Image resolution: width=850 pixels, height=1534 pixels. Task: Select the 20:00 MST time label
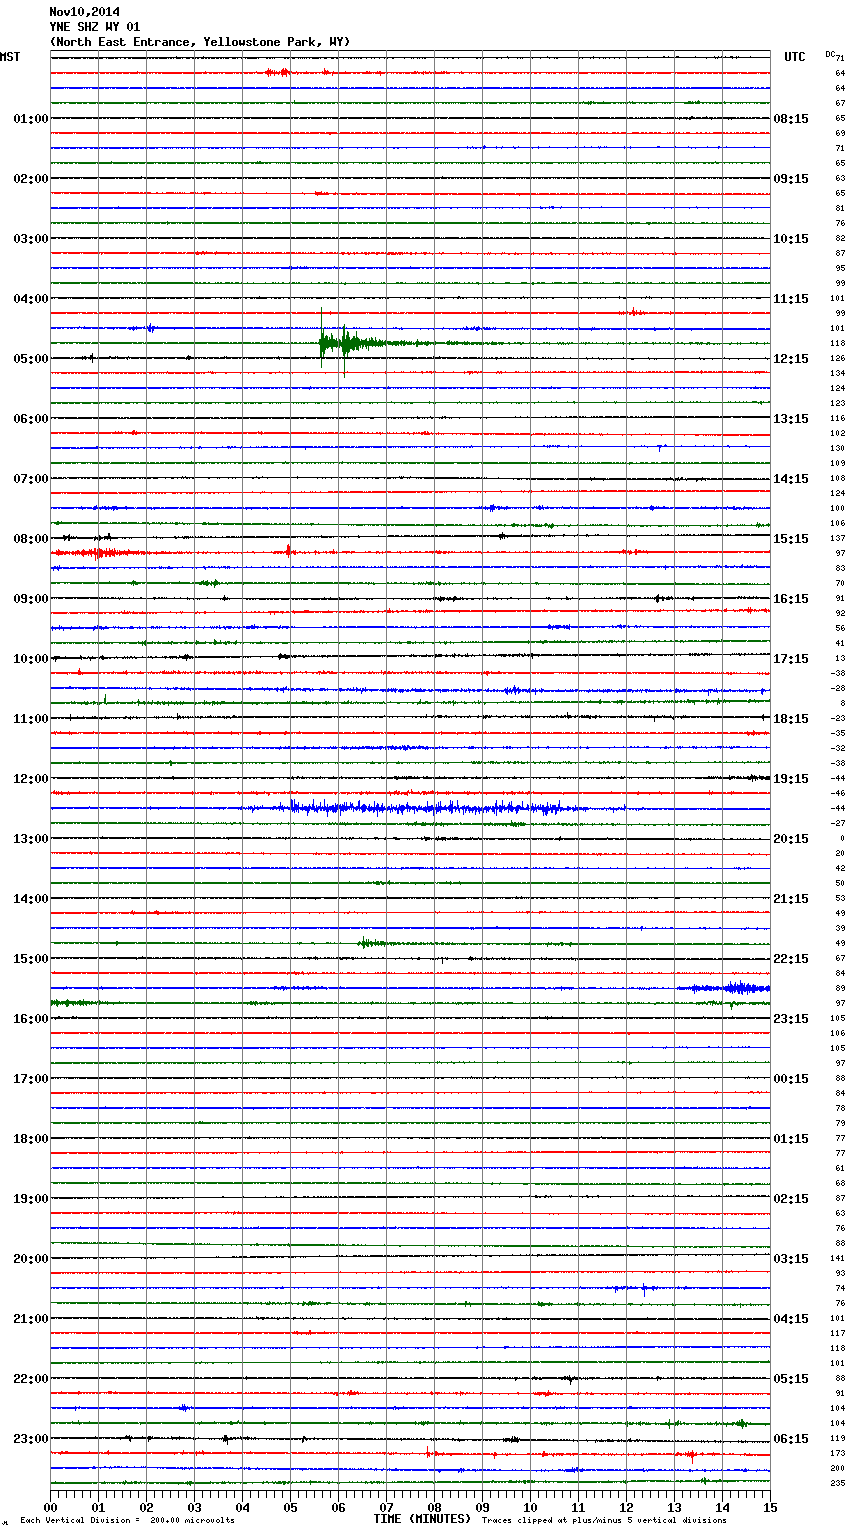pyautogui.click(x=31, y=1259)
